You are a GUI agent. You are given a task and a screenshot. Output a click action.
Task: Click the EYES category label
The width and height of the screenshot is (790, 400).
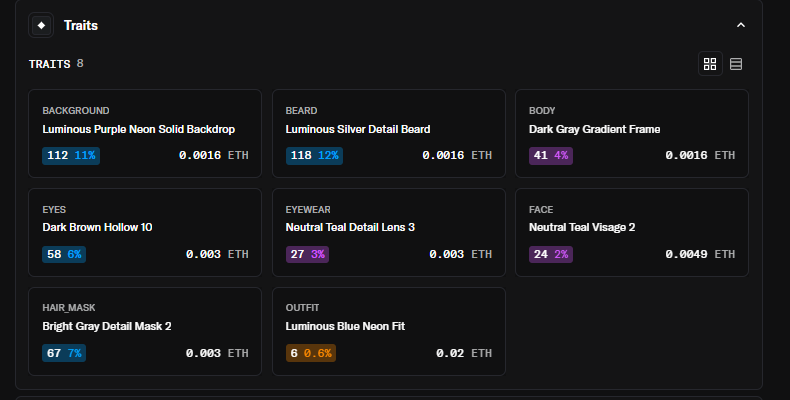click(x=54, y=210)
